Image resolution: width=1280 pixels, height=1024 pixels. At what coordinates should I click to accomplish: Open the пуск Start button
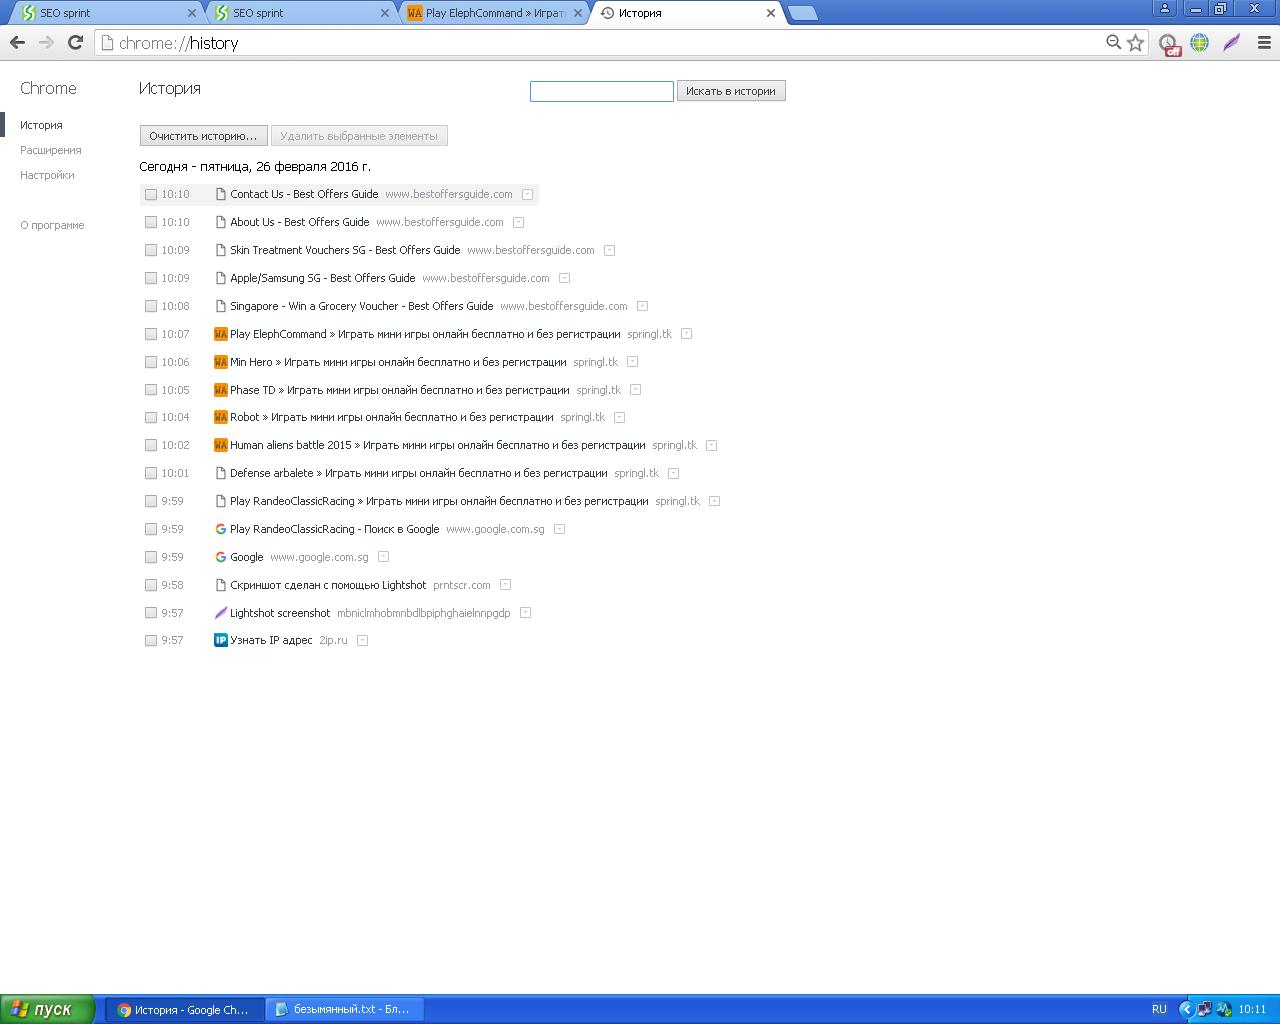click(x=47, y=1009)
